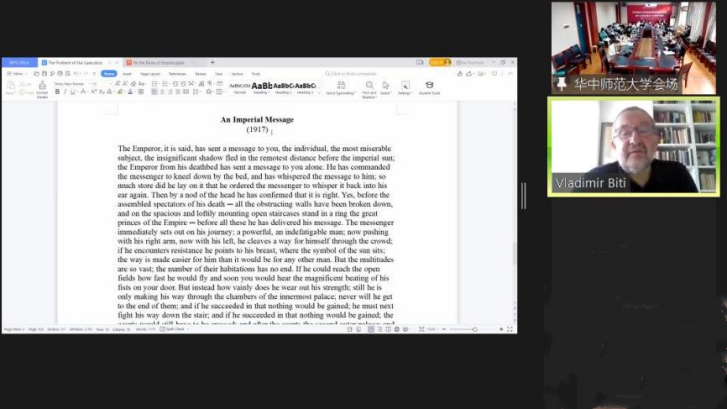The width and height of the screenshot is (727, 409).
Task: Click the command search field
Action: 351,74
